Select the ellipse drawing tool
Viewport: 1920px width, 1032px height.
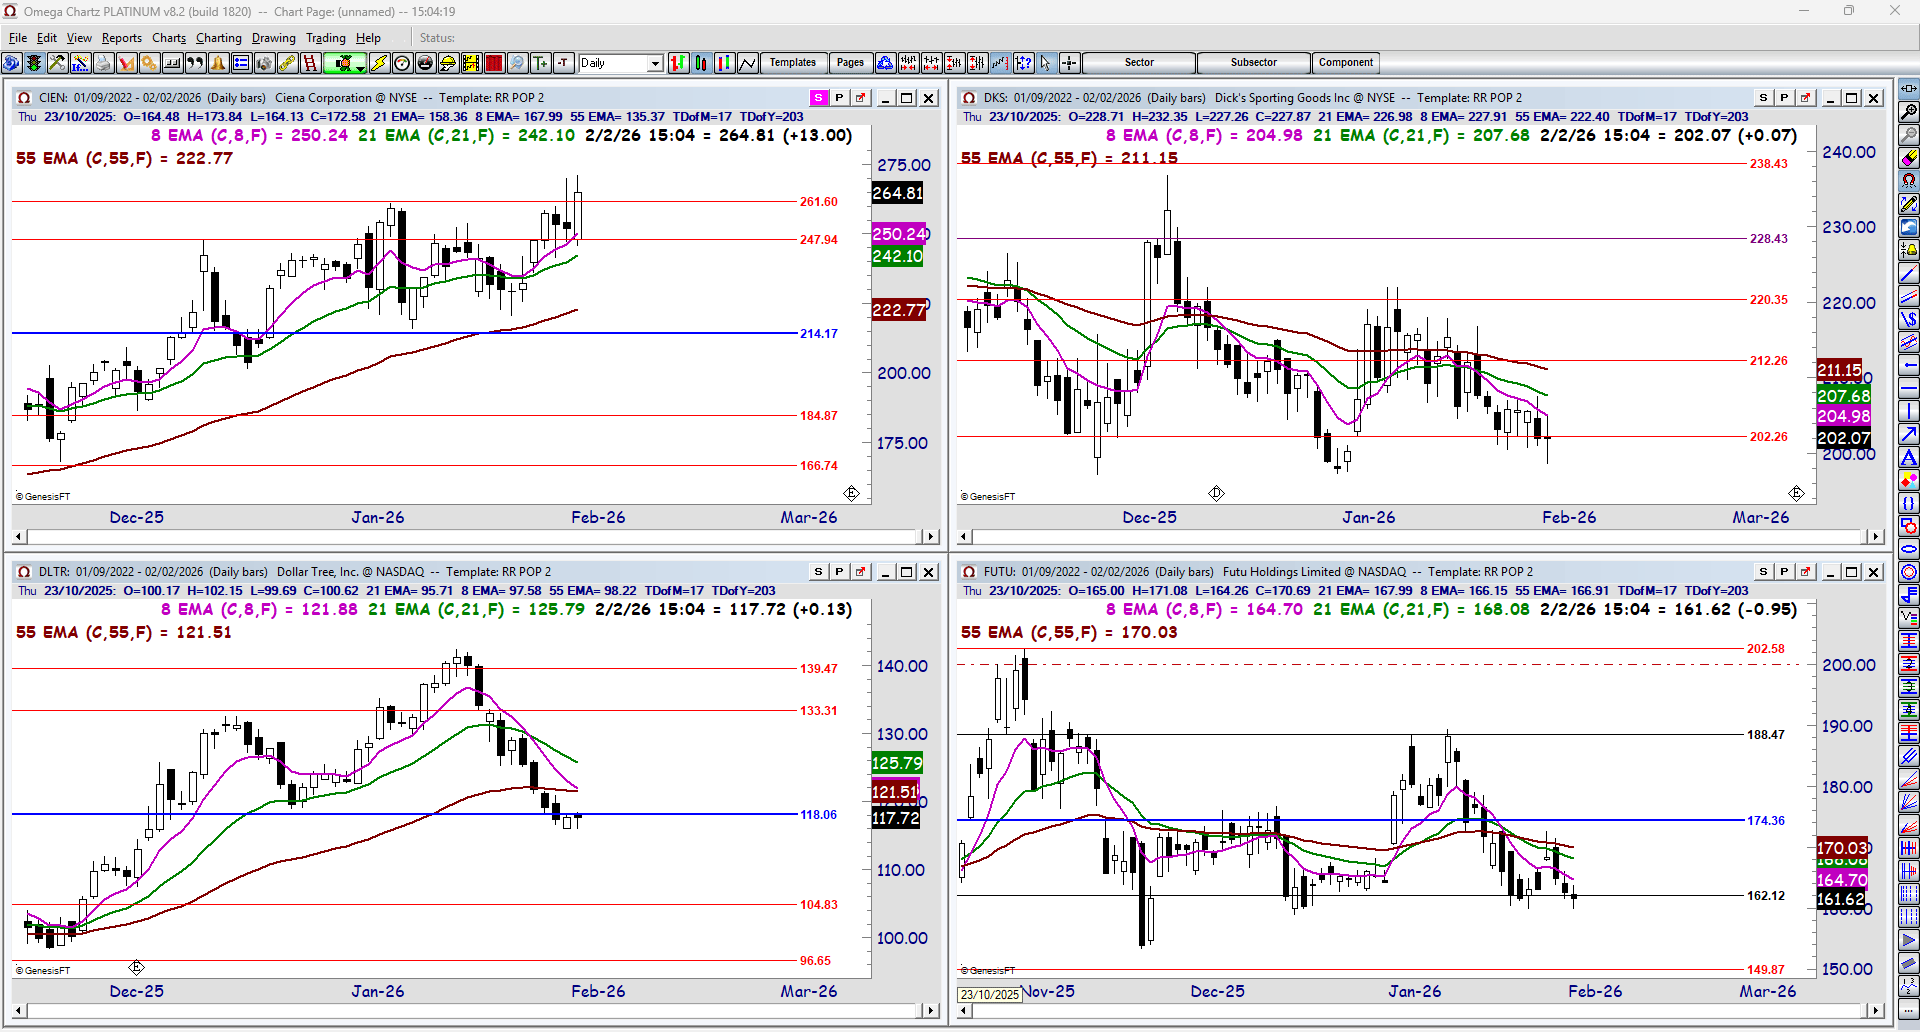1909,549
